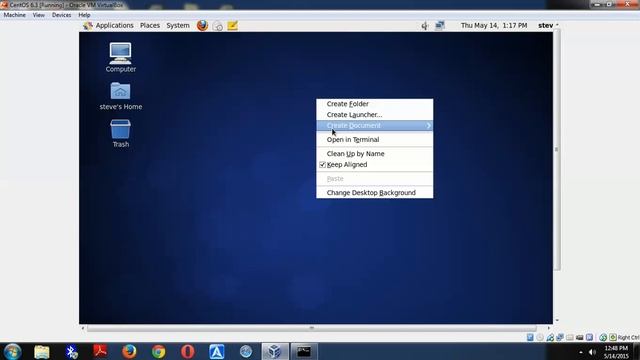Expand the Create Document submenu arrow
The width and height of the screenshot is (640, 360).
428,125
